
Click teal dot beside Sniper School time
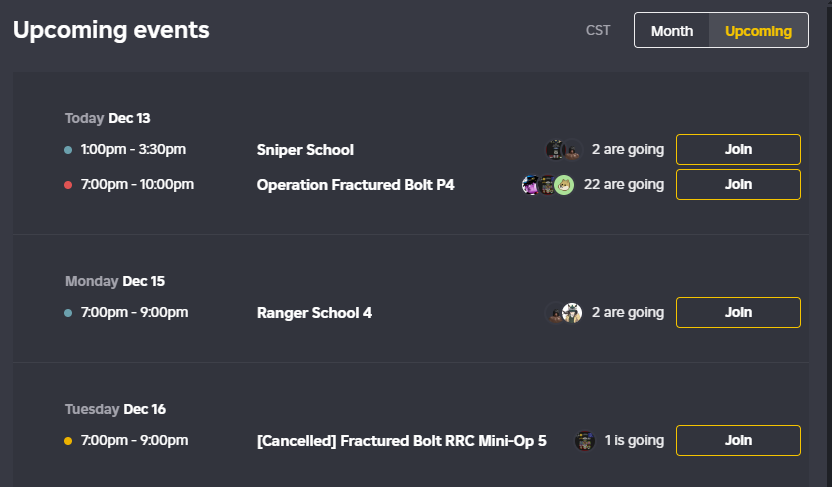[68, 150]
